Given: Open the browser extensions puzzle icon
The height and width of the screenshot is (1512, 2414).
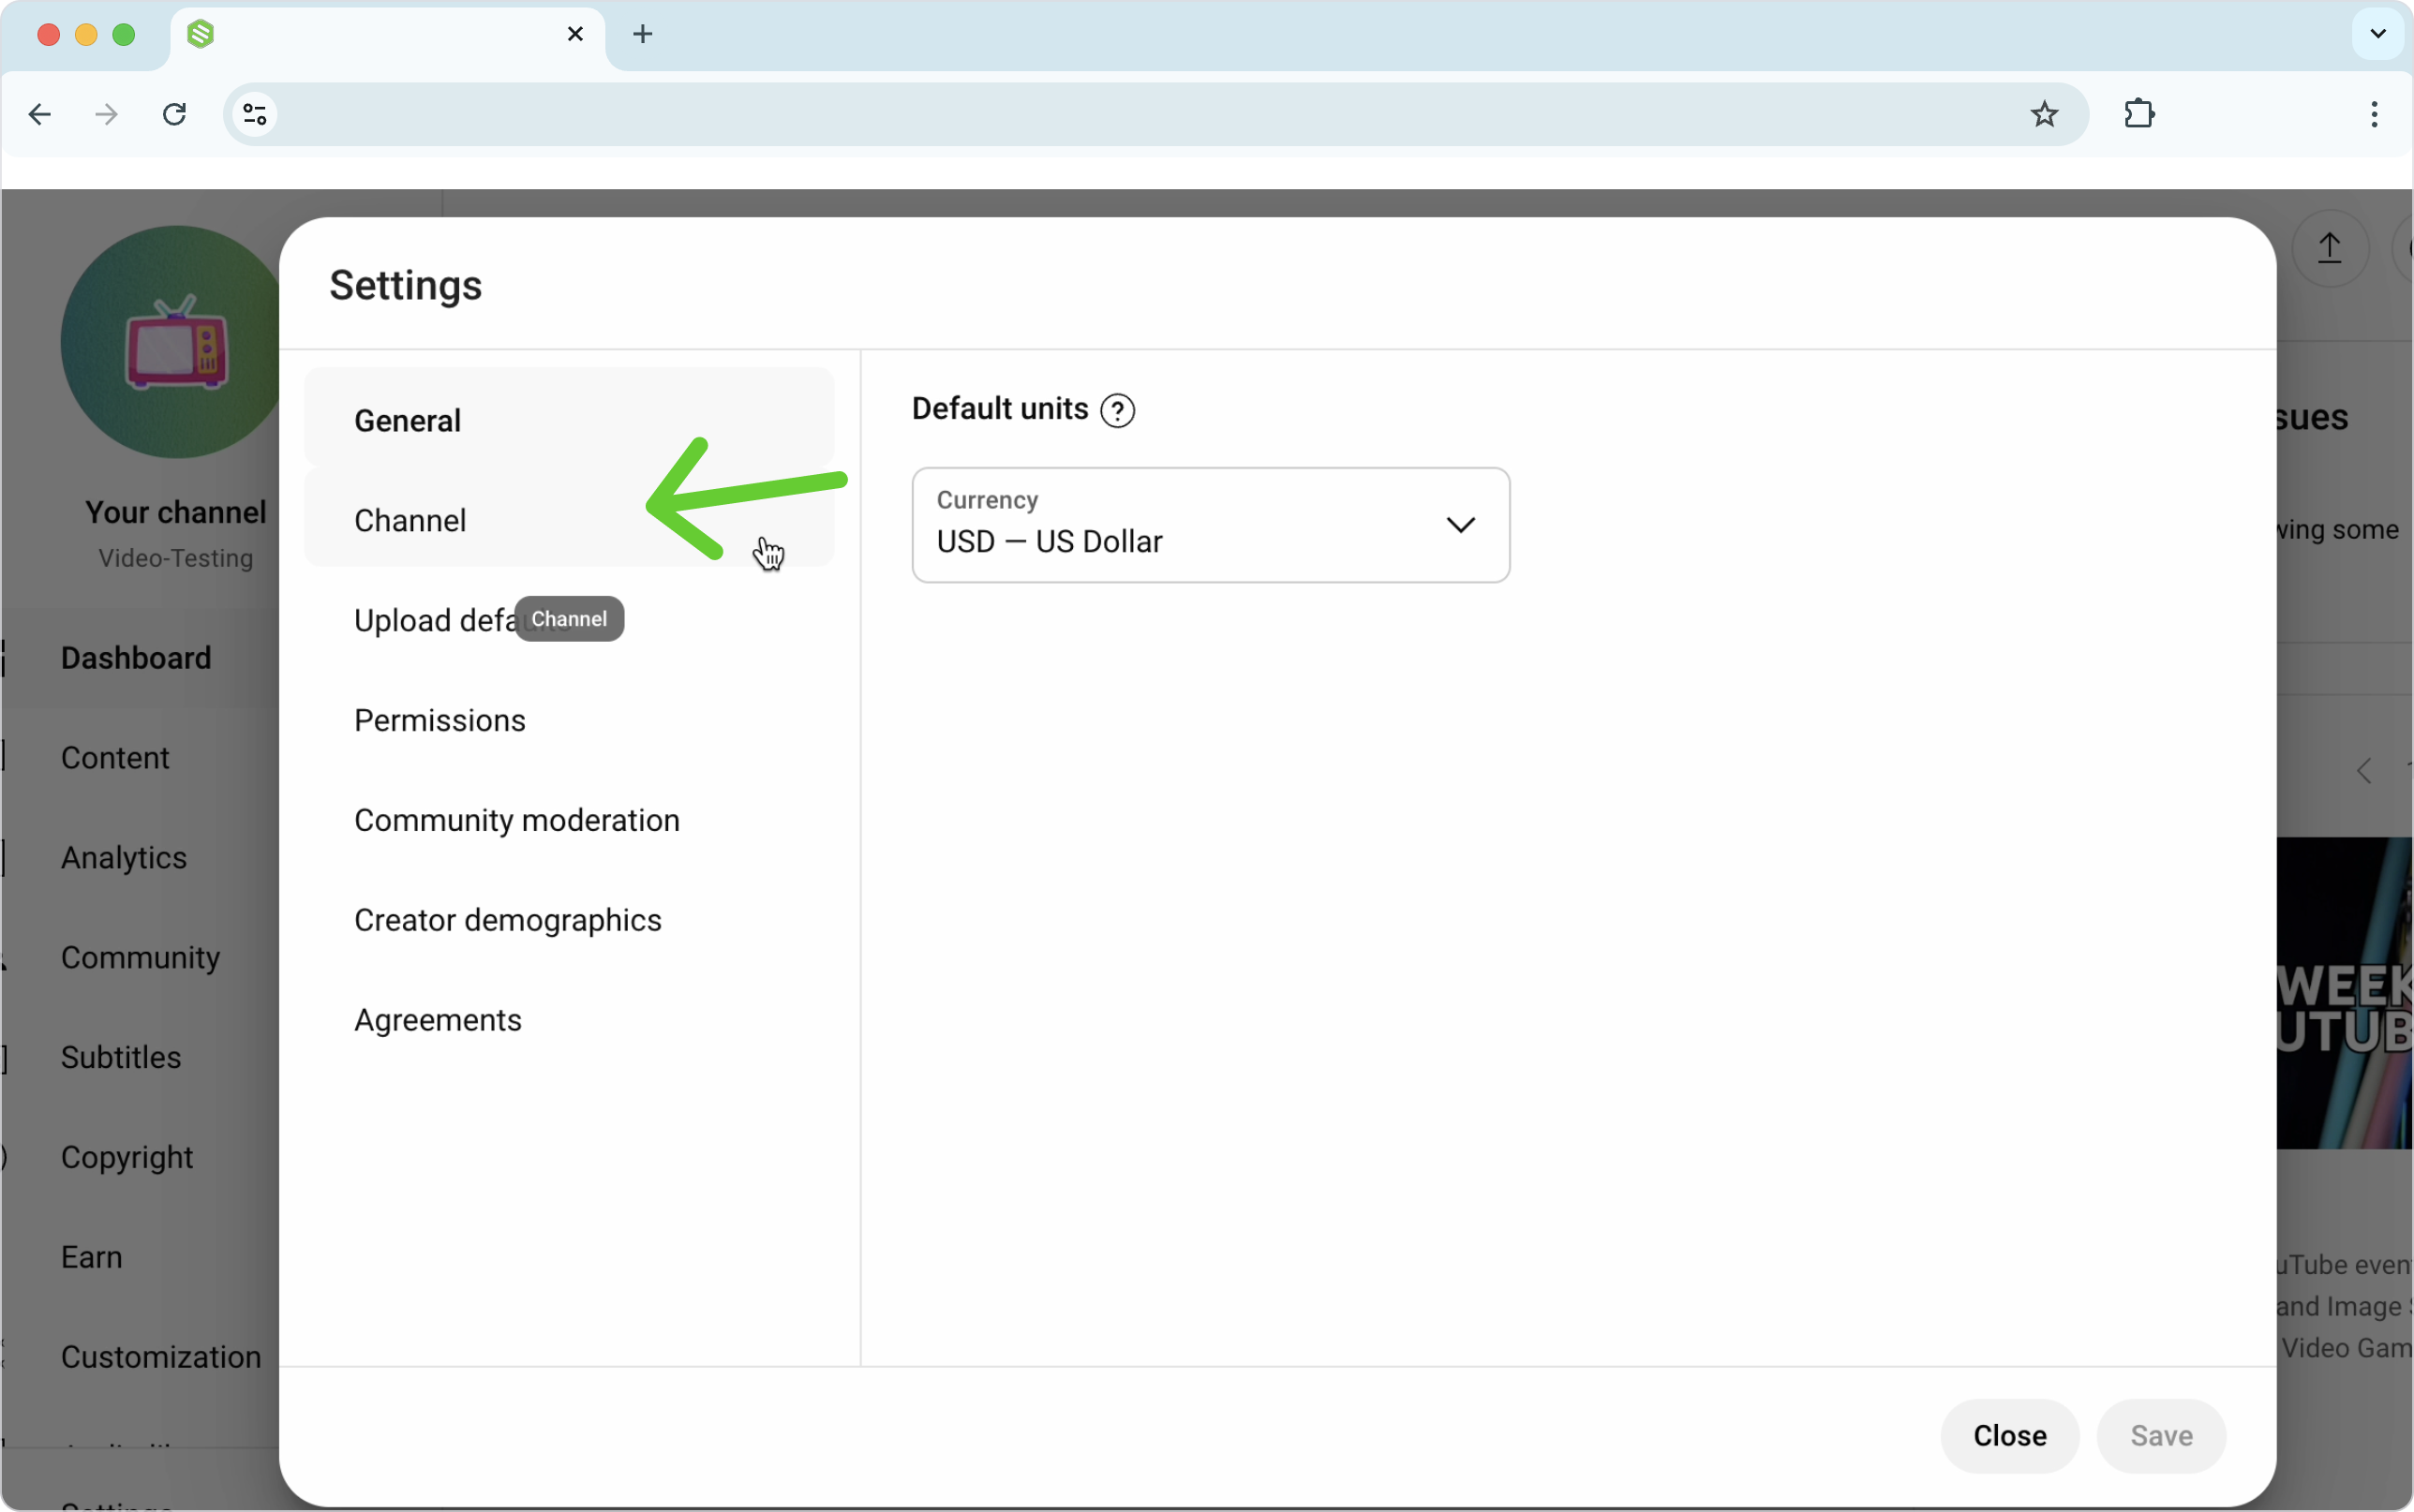Looking at the screenshot, I should tap(2139, 114).
